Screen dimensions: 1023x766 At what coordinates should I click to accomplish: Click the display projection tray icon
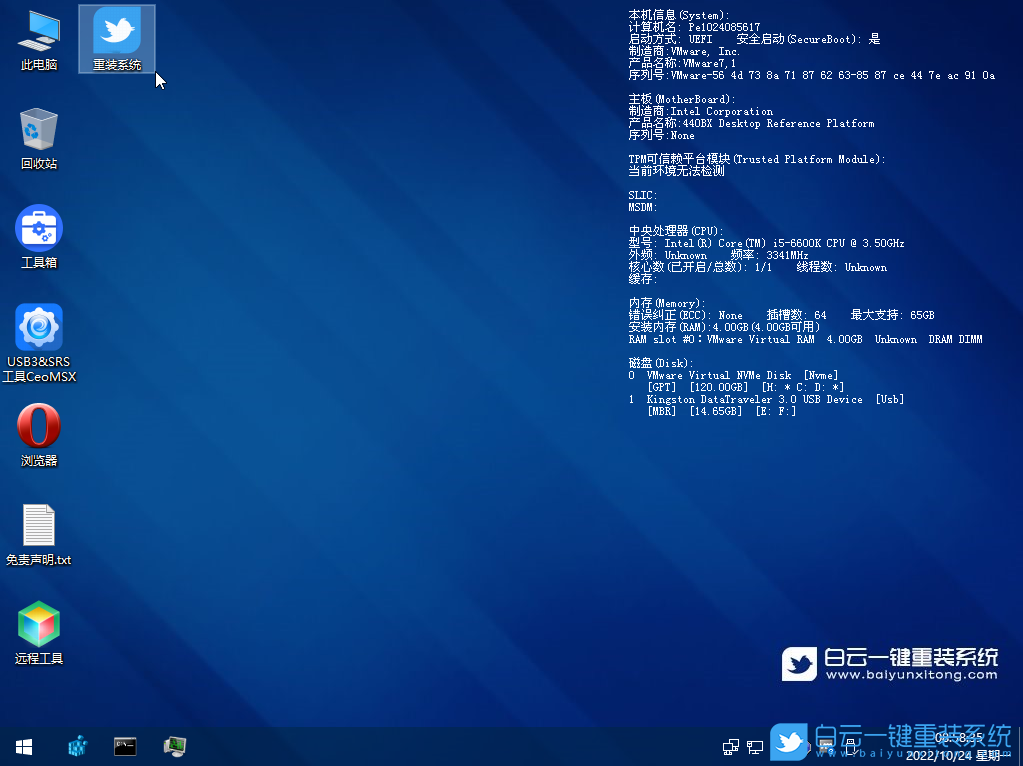(756, 746)
